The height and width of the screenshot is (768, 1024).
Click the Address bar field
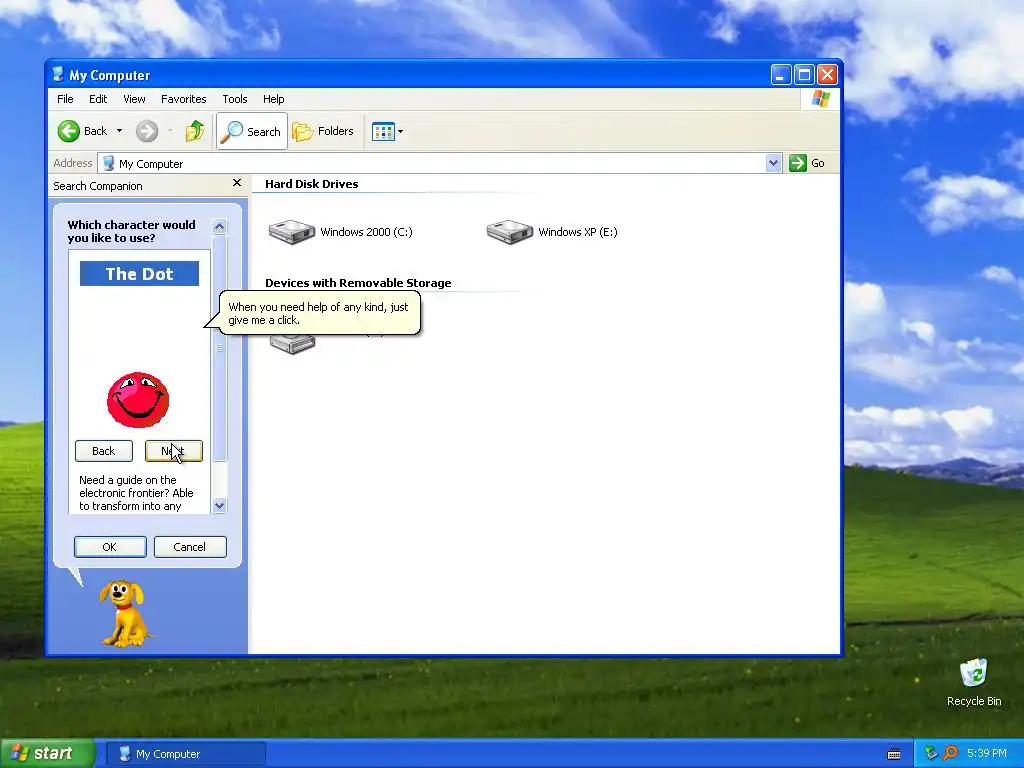(x=432, y=163)
